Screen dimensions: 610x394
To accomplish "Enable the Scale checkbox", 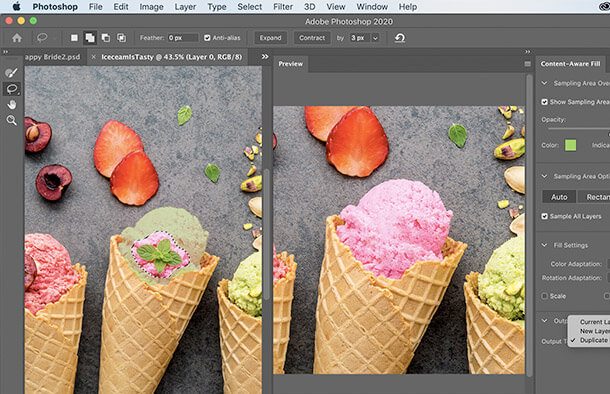I will coord(545,296).
